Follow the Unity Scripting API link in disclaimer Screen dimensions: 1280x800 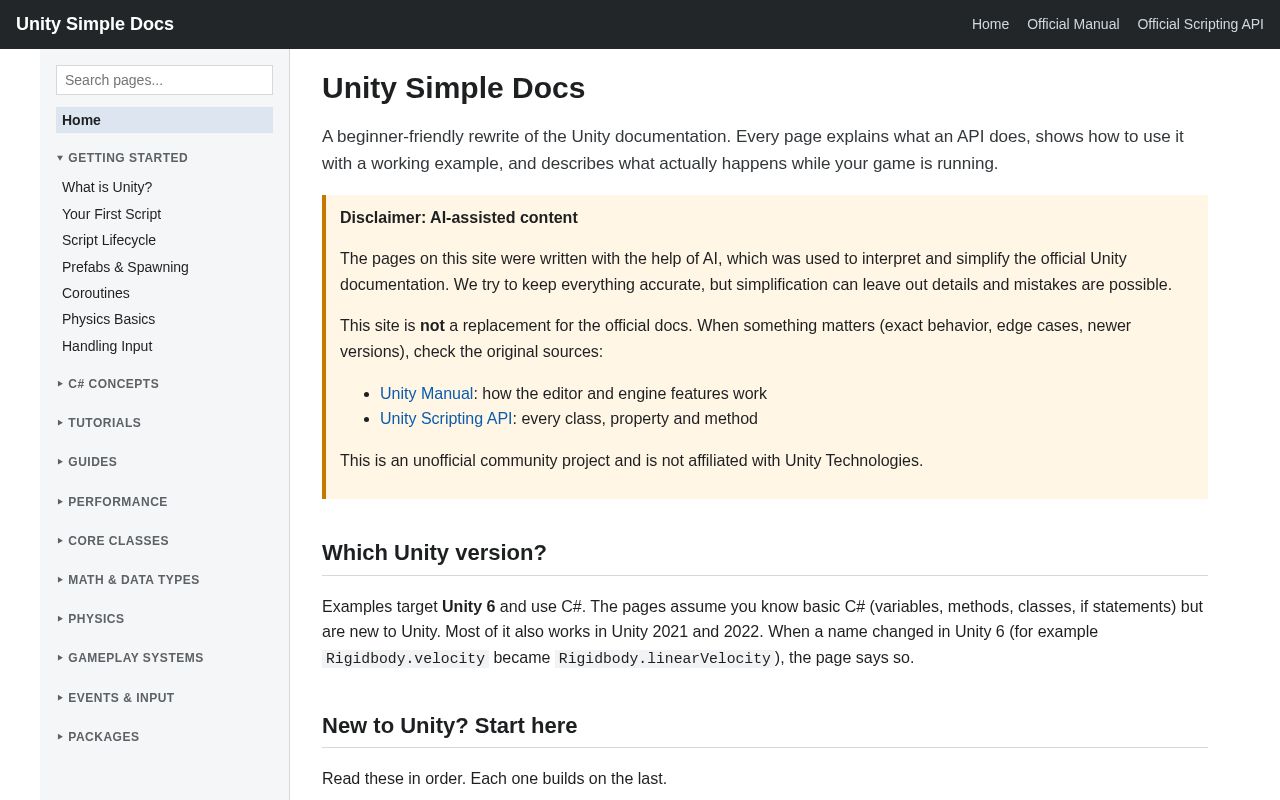click(x=446, y=419)
